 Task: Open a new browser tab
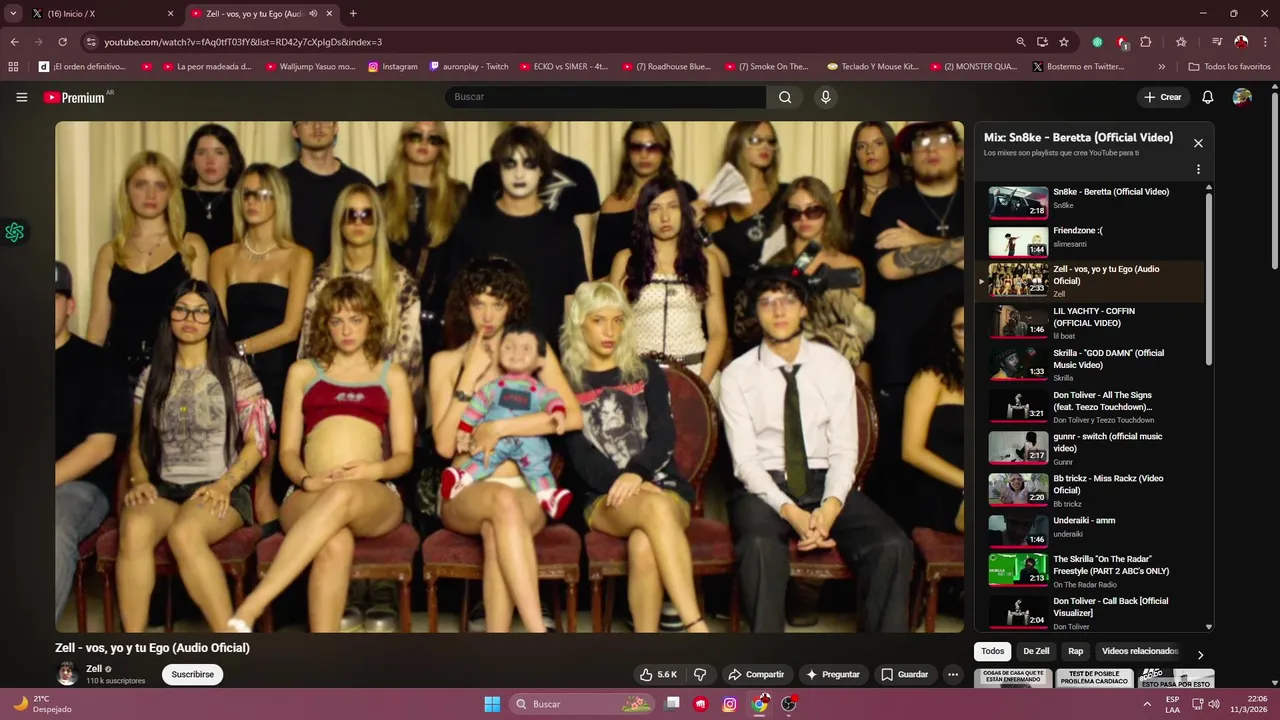pos(353,14)
